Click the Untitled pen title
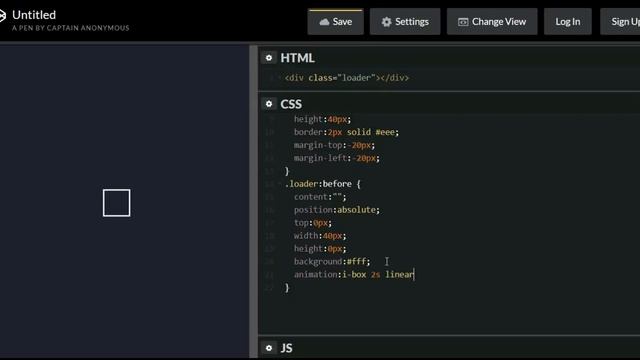This screenshot has height=360, width=640. point(34,15)
